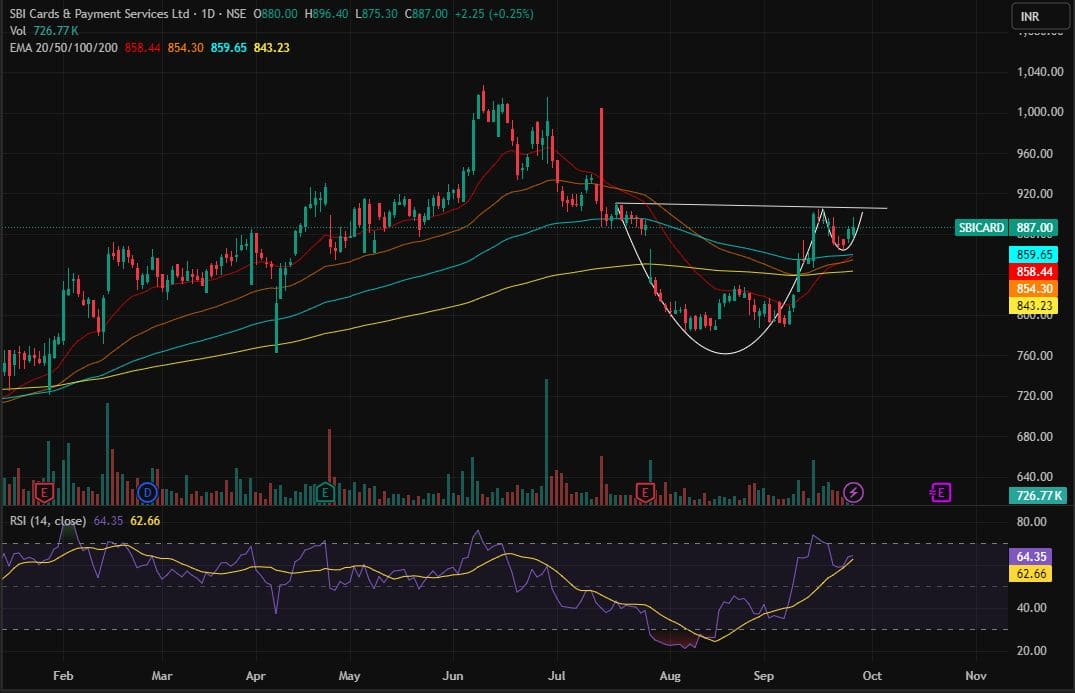1075x693 pixels.
Task: Select the white horizontal resistance trendline
Action: (750, 206)
